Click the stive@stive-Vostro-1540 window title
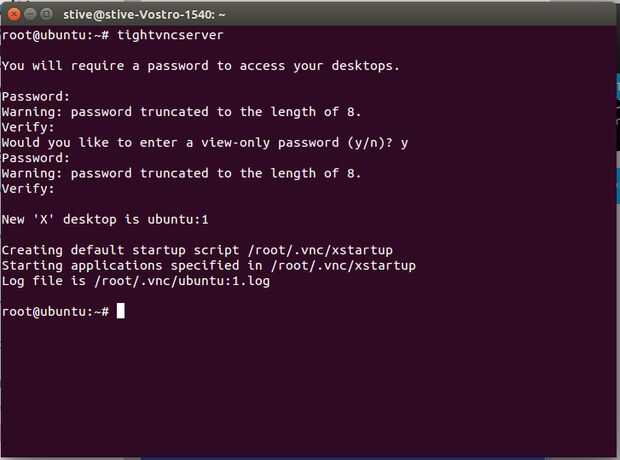The width and height of the screenshot is (620, 460). pyautogui.click(x=156, y=15)
